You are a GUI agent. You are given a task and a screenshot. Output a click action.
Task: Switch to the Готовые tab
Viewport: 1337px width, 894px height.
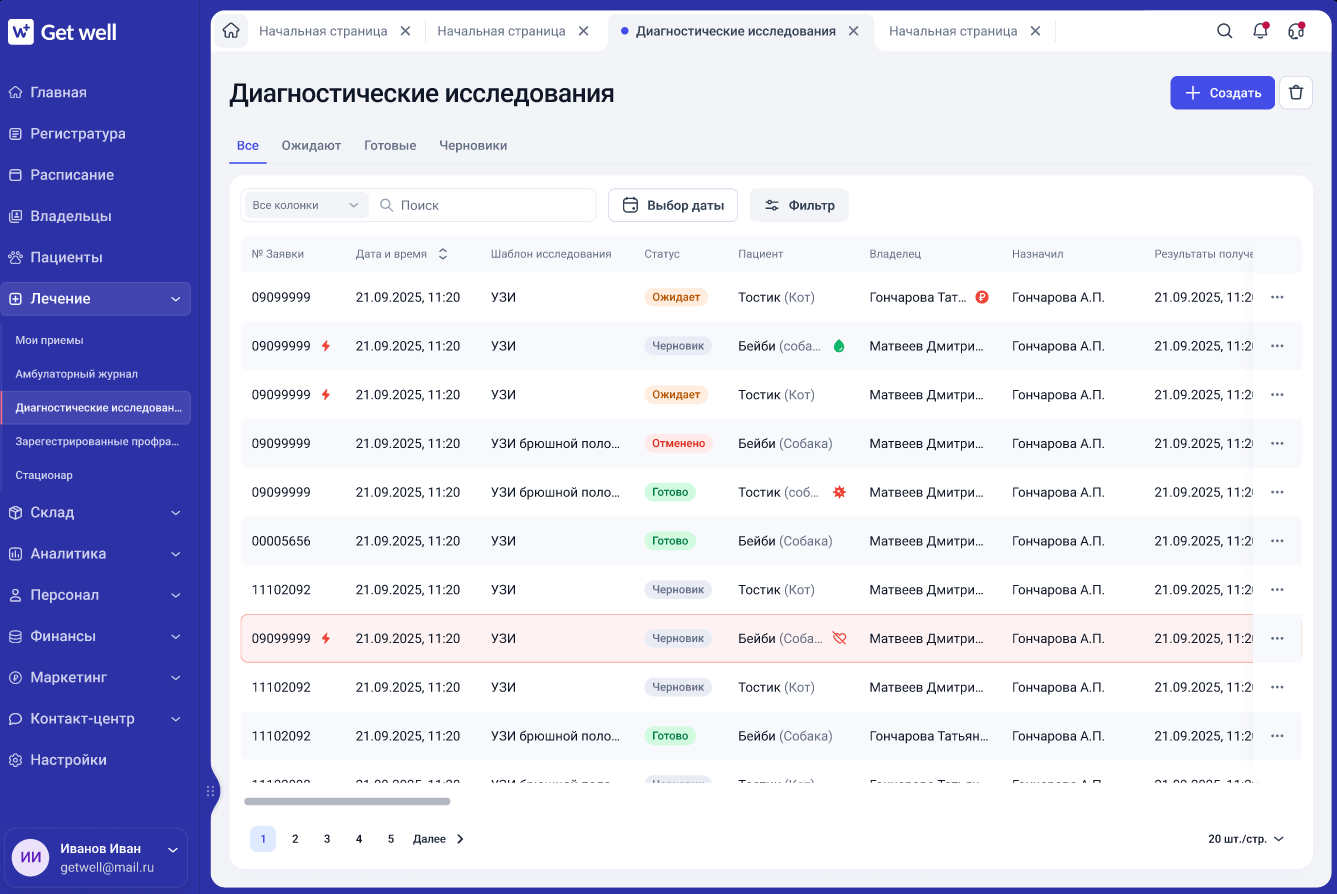[390, 146]
